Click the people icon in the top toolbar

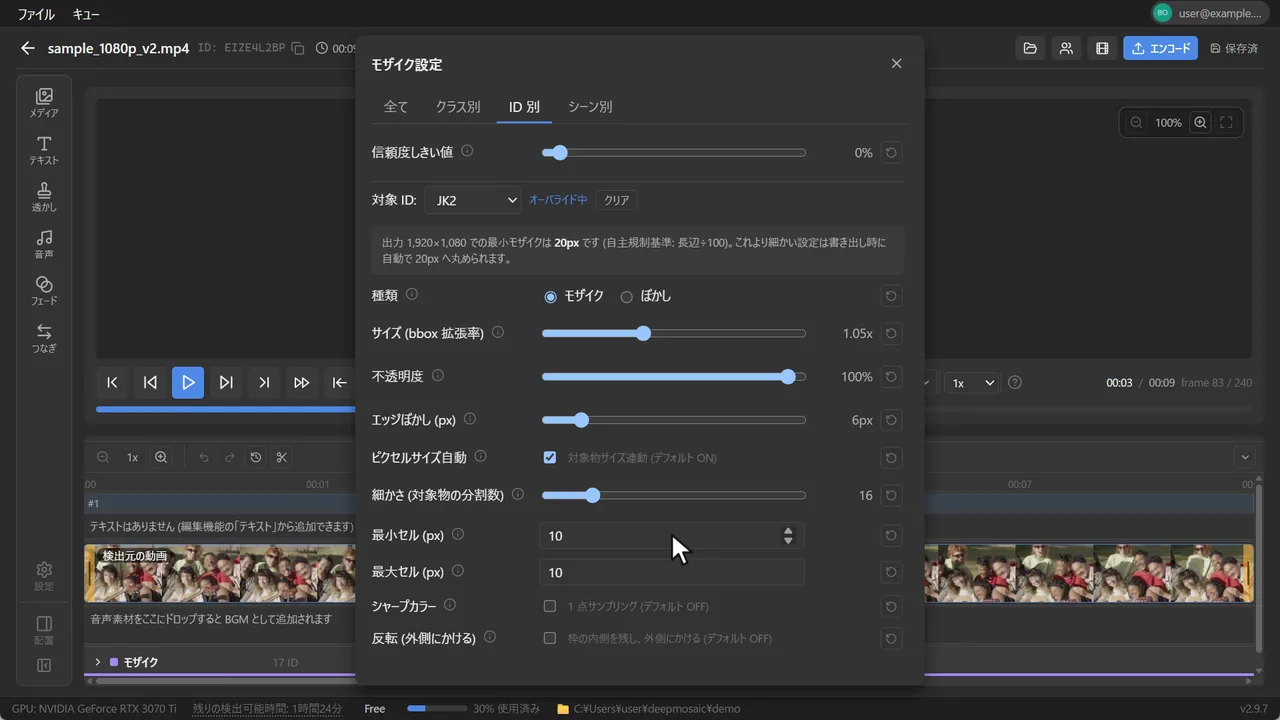(x=1066, y=48)
